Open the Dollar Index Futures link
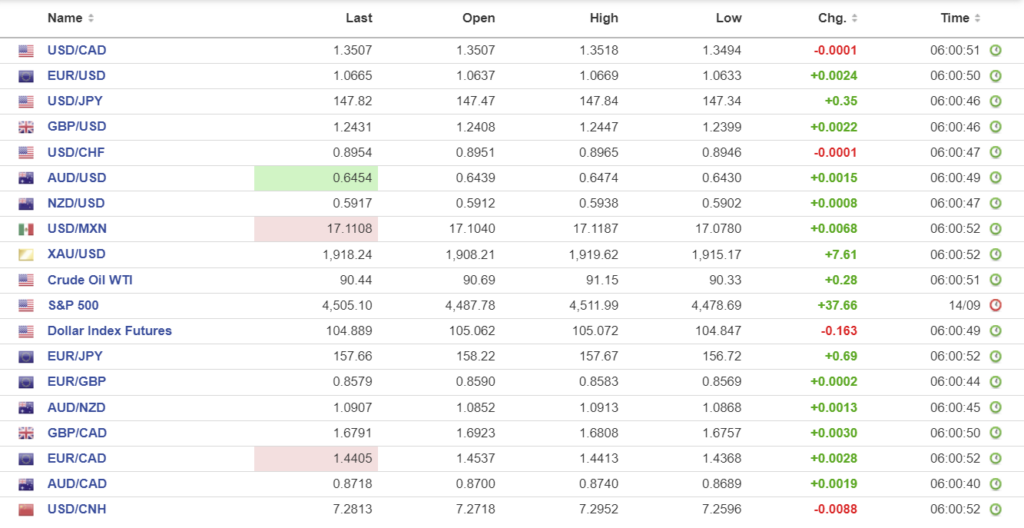The width and height of the screenshot is (1024, 528). pyautogui.click(x=109, y=331)
